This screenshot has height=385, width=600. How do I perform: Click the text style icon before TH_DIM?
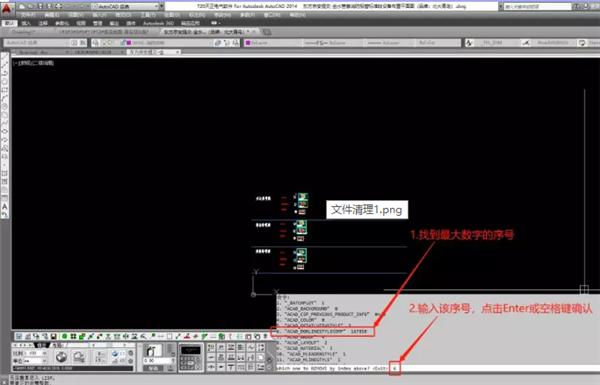coord(469,43)
